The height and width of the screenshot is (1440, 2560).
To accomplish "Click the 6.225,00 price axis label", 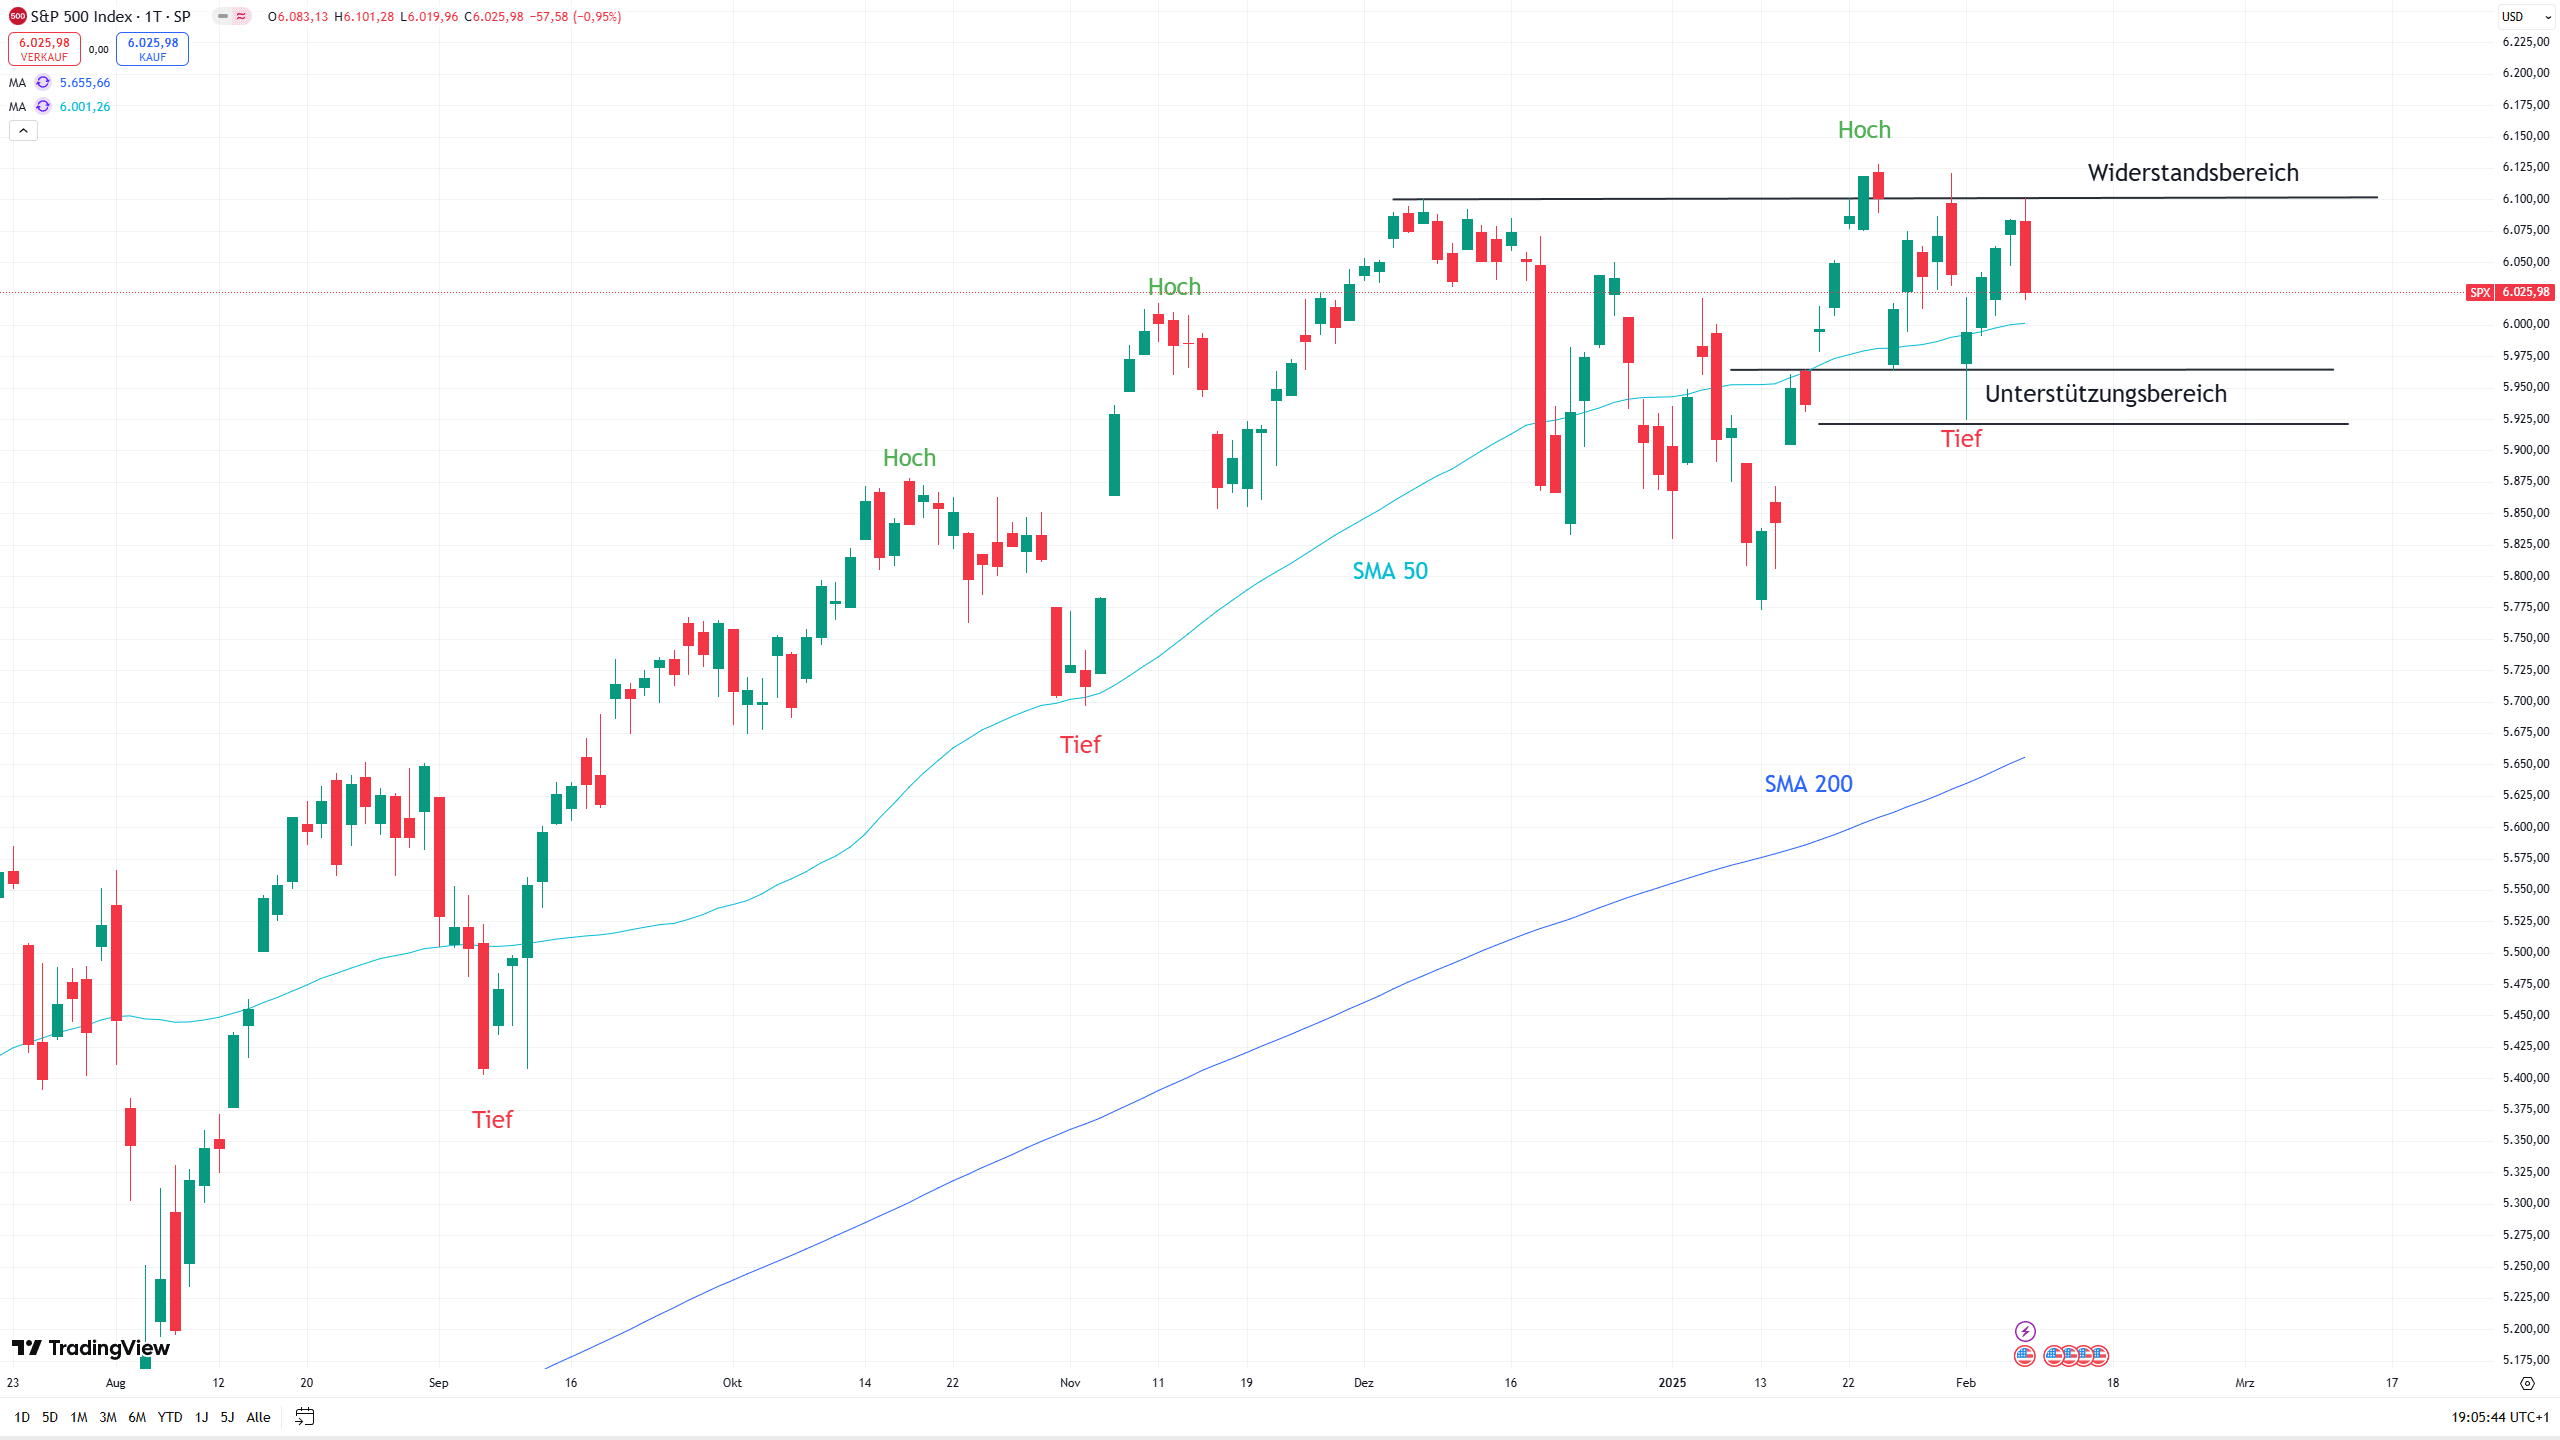I will [2526, 41].
